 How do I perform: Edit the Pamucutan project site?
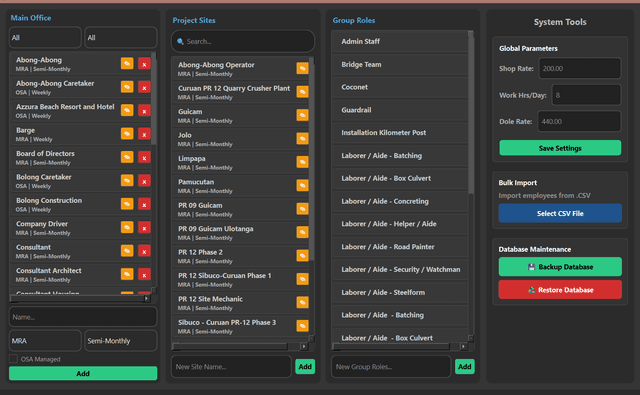coord(302,185)
